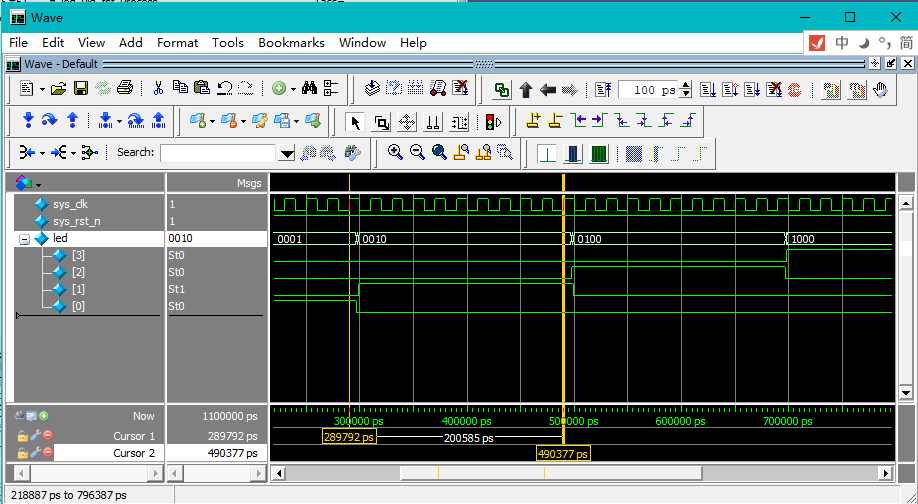918x504 pixels.
Task: Open the Format menu
Action: 177,43
